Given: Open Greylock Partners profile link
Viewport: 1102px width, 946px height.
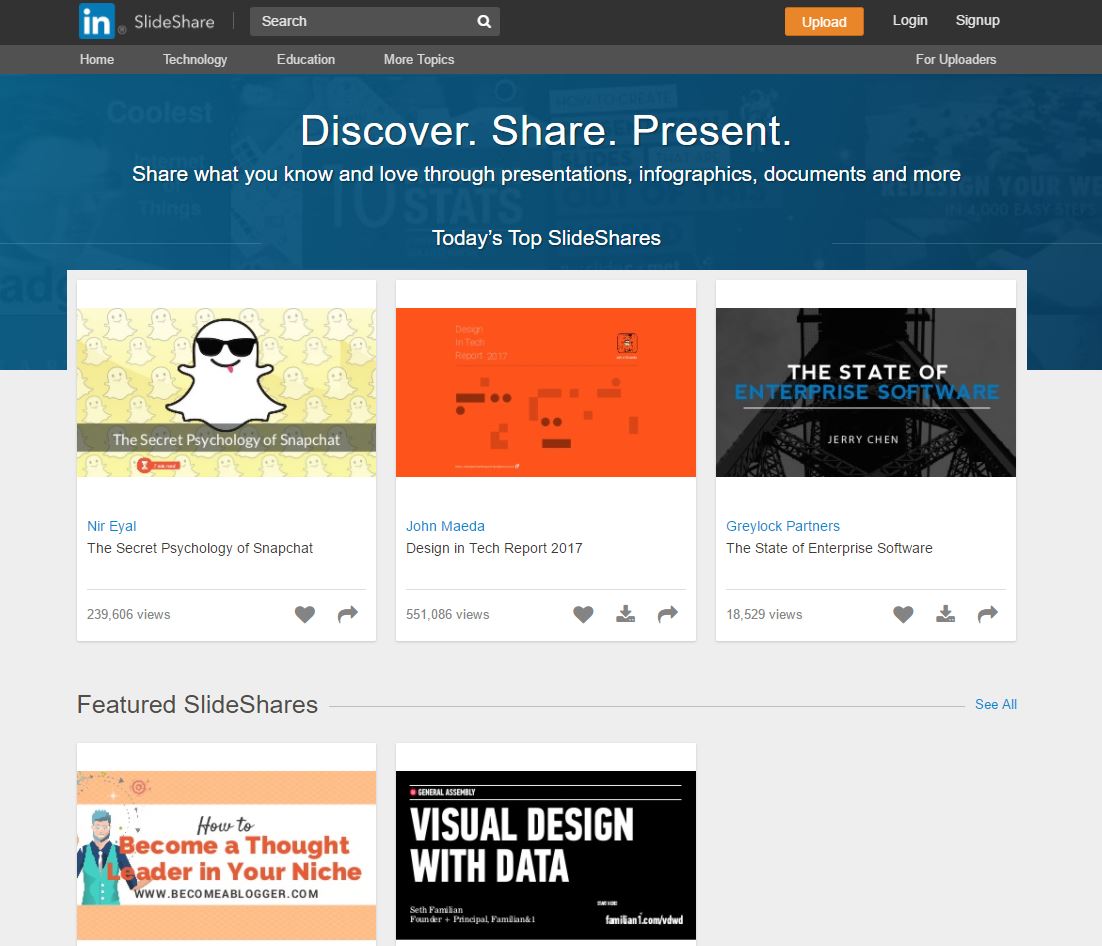Looking at the screenshot, I should 783,526.
